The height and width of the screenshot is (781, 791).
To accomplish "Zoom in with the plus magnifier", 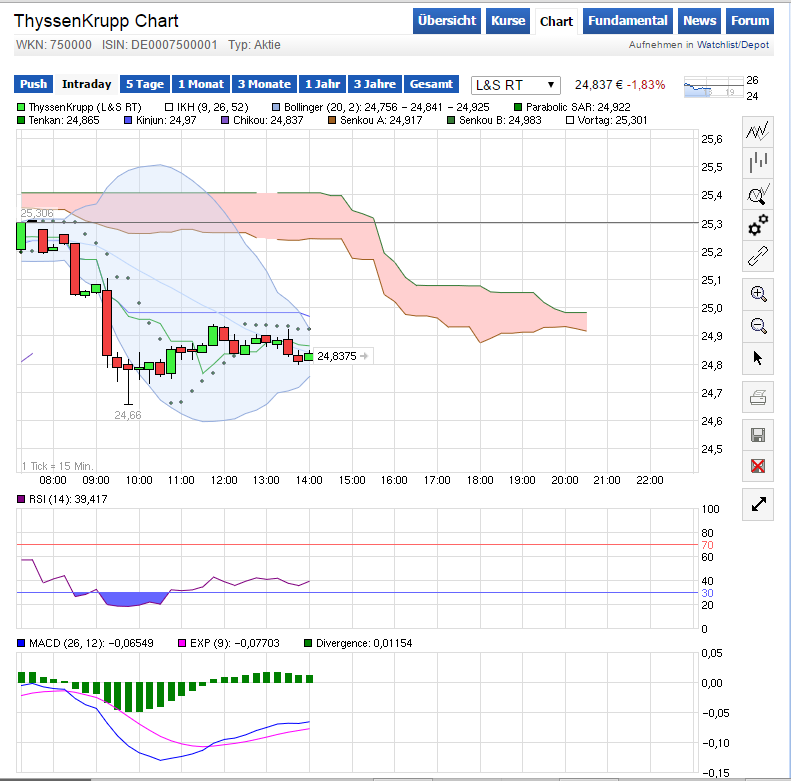I will 758,294.
